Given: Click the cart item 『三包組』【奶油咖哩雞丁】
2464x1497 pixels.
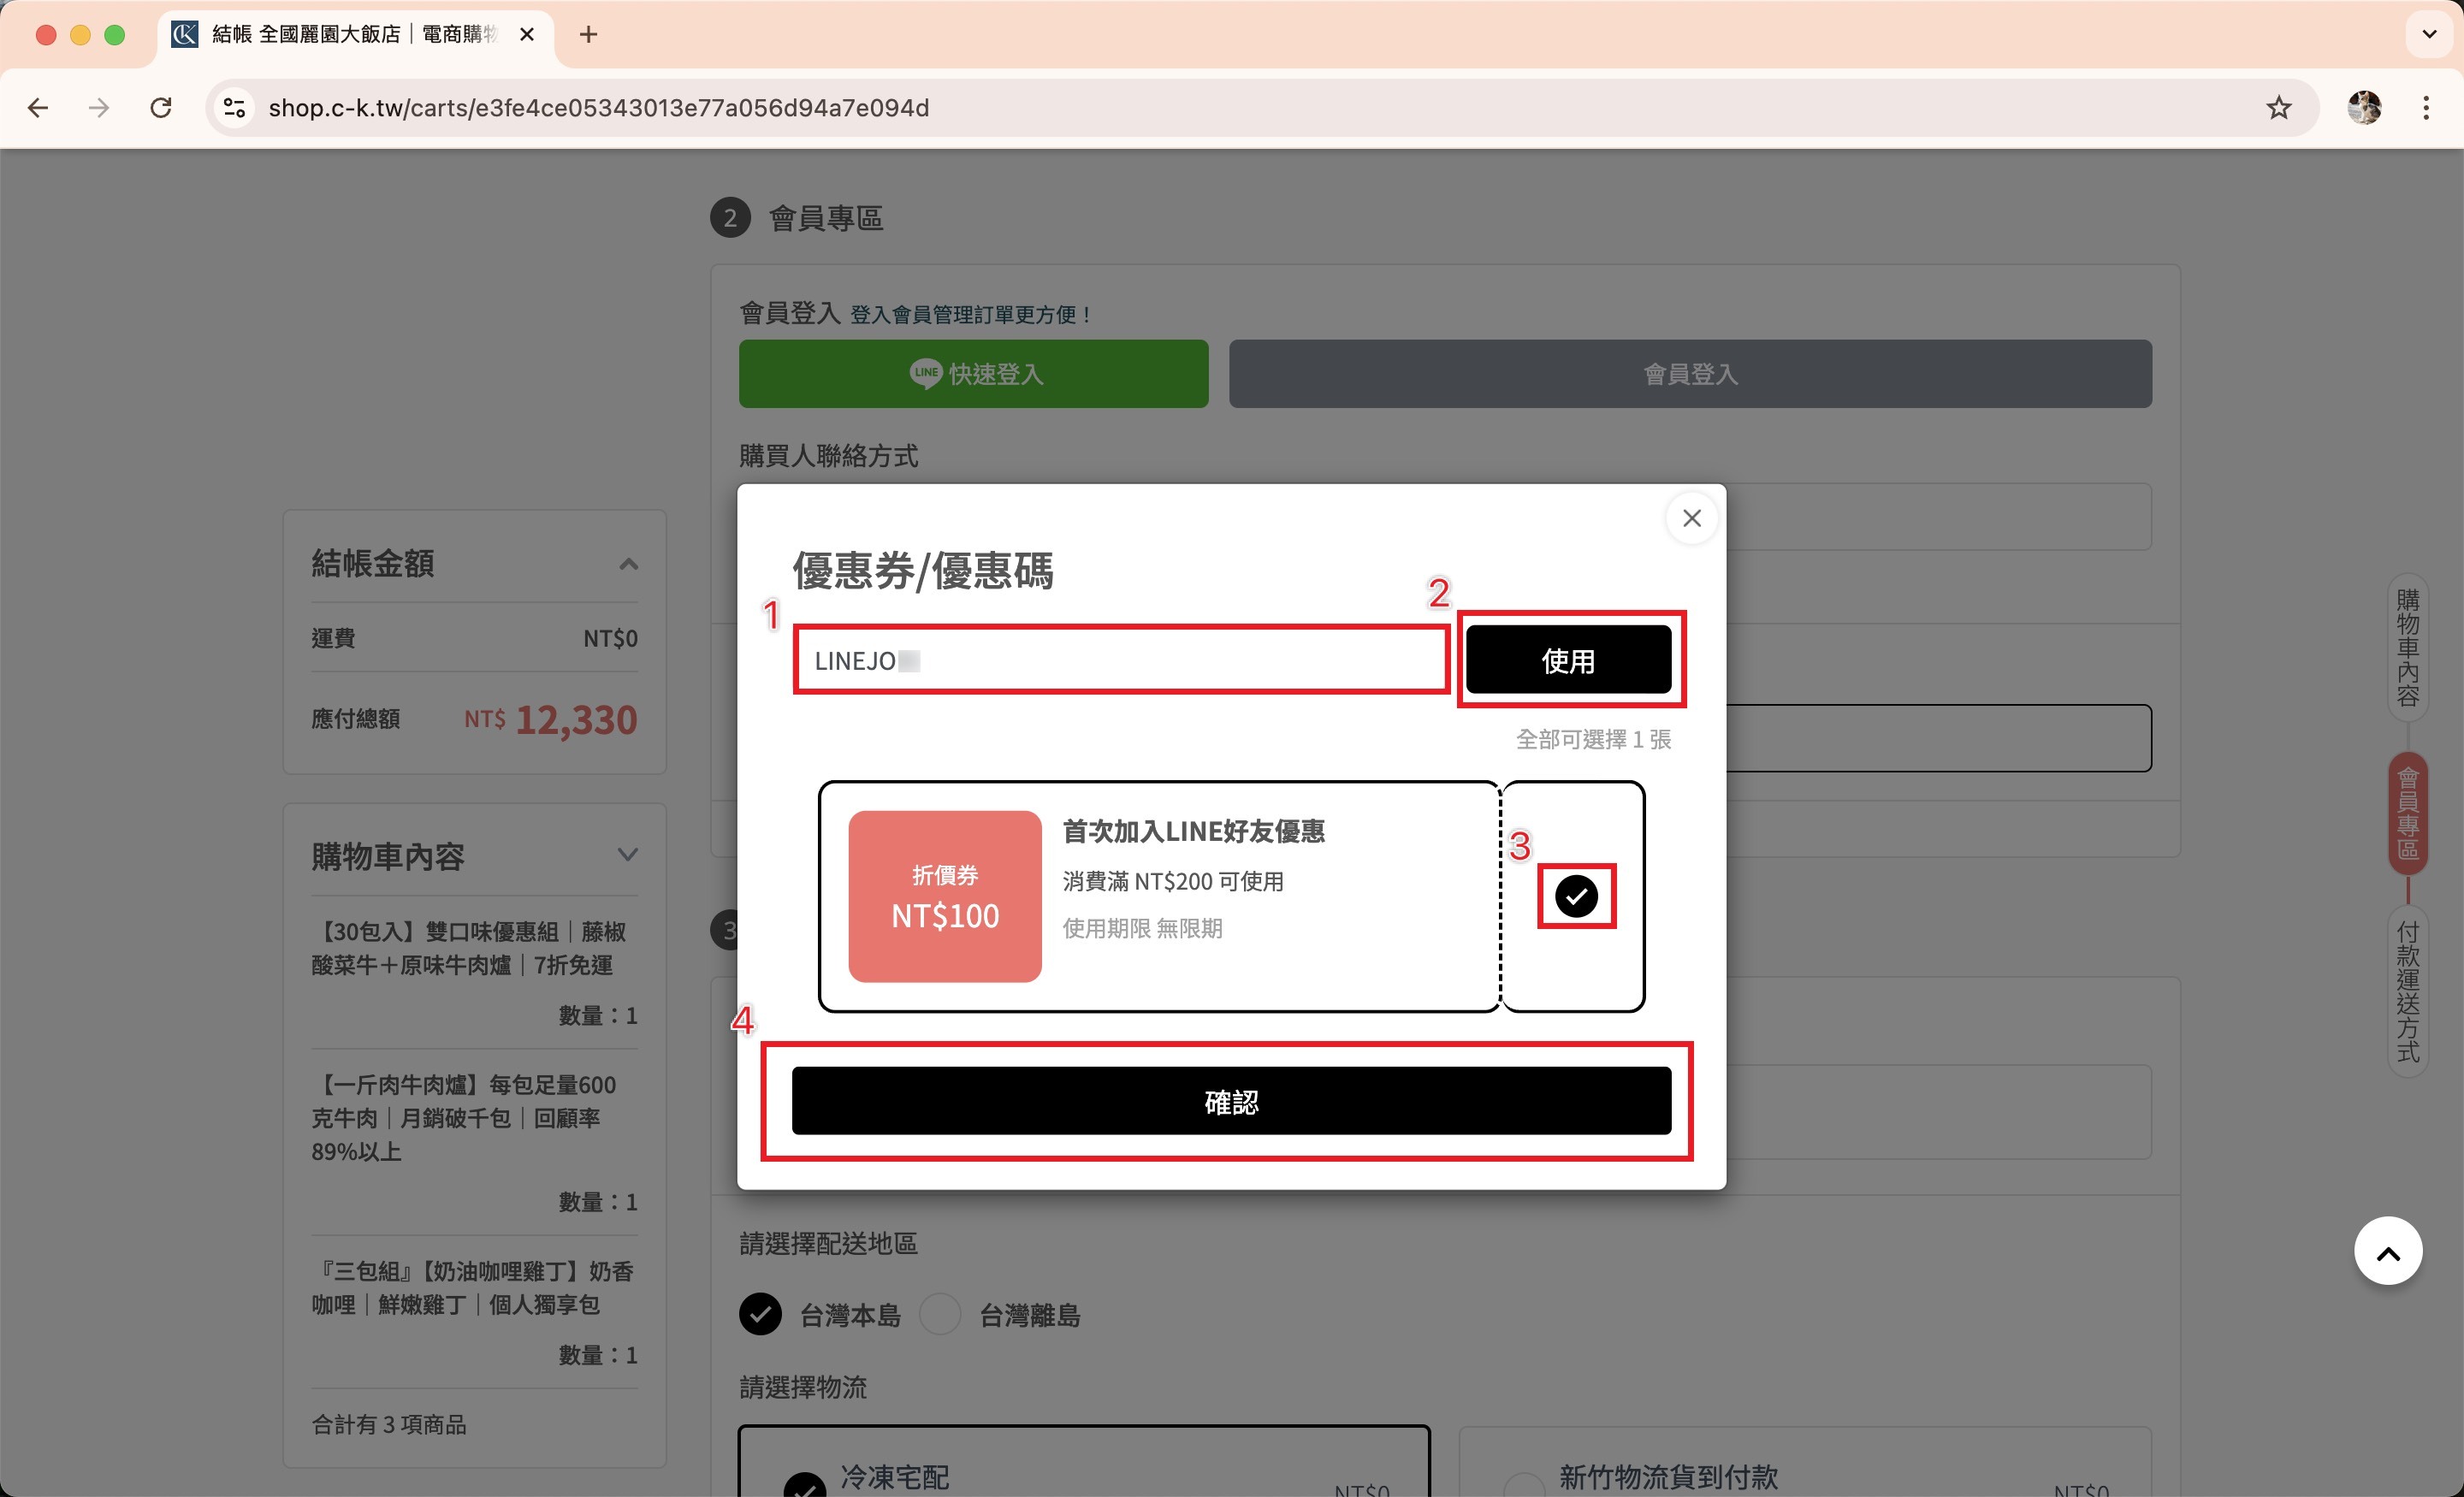Looking at the screenshot, I should (x=472, y=1287).
